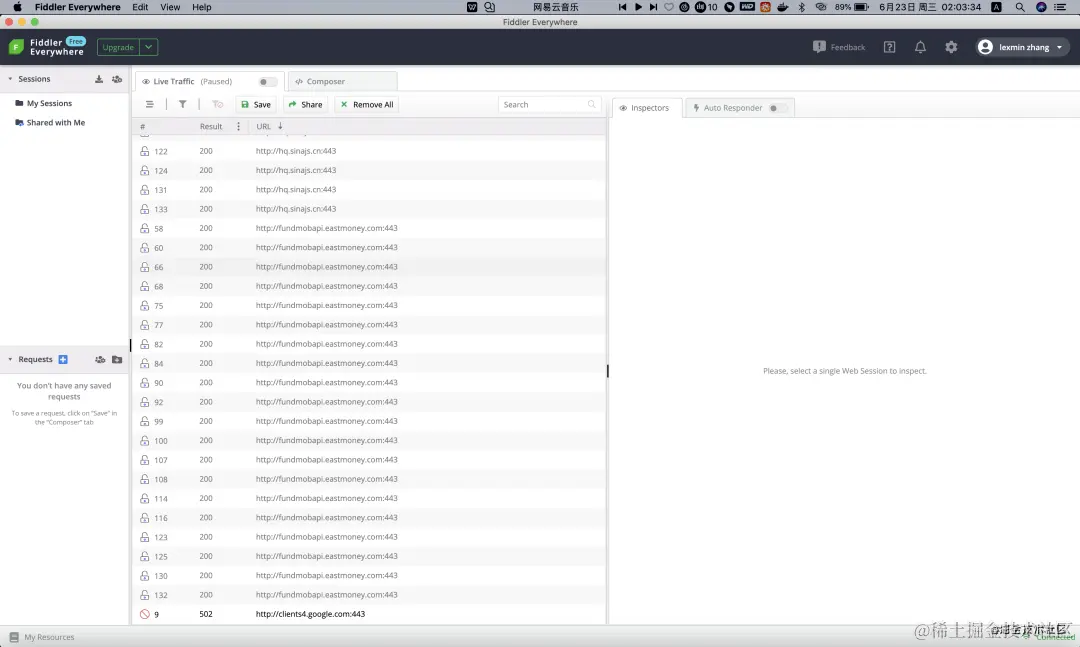
Task: Toggle the Auto Responder switch
Action: (x=777, y=108)
